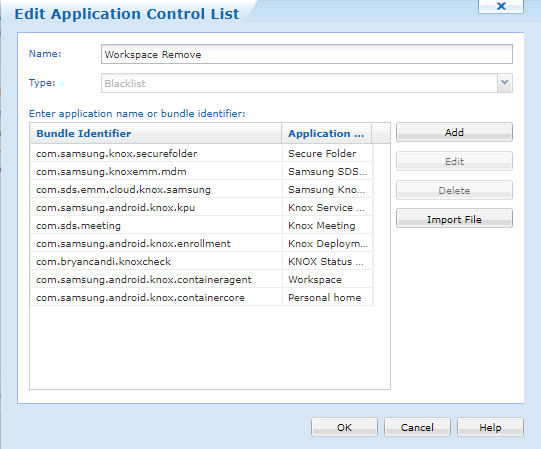Select com.samsung.android.knox.containeragent row
541x449 pixels.
pyautogui.click(x=202, y=279)
